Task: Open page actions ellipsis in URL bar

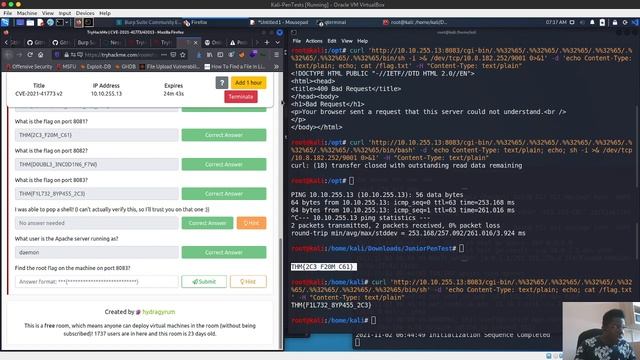Action: (x=164, y=55)
